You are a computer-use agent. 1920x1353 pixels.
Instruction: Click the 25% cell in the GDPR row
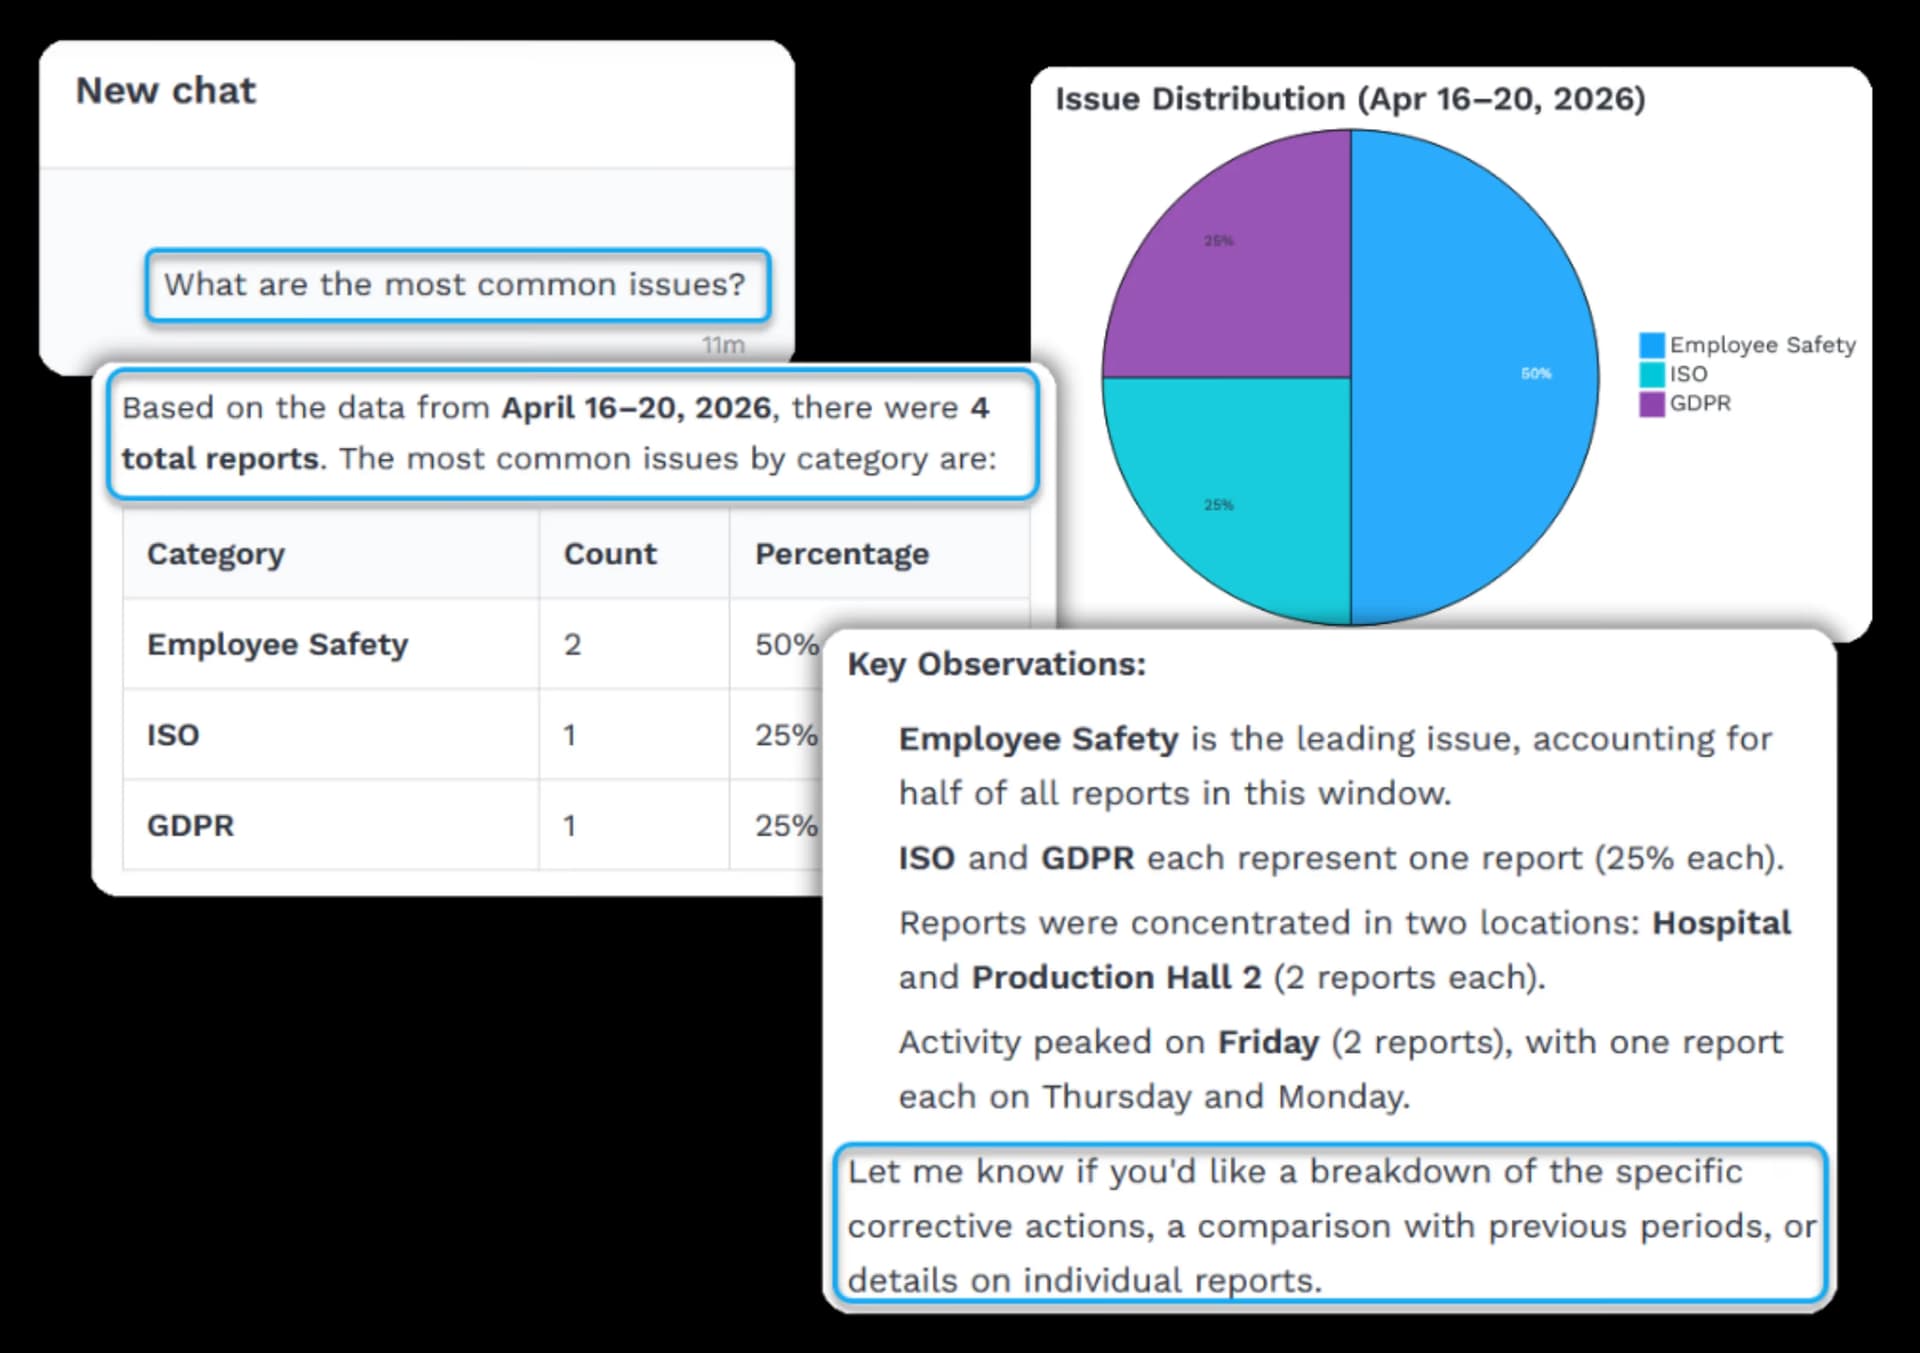pos(787,826)
